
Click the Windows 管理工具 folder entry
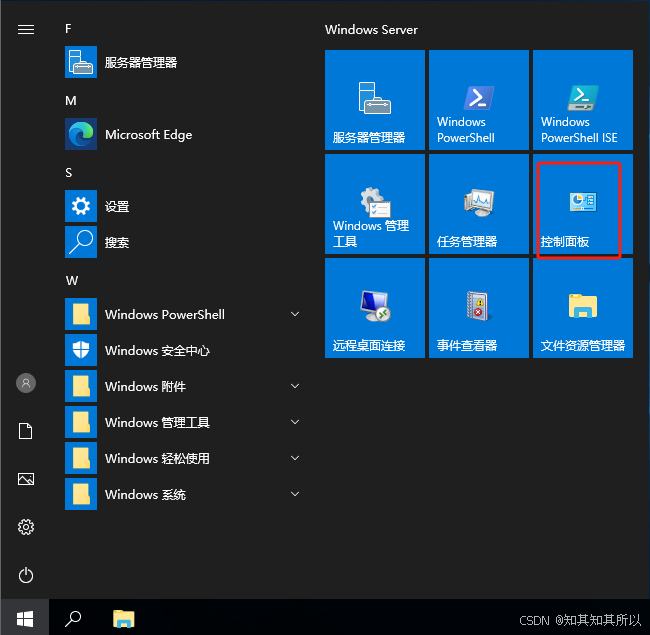182,422
